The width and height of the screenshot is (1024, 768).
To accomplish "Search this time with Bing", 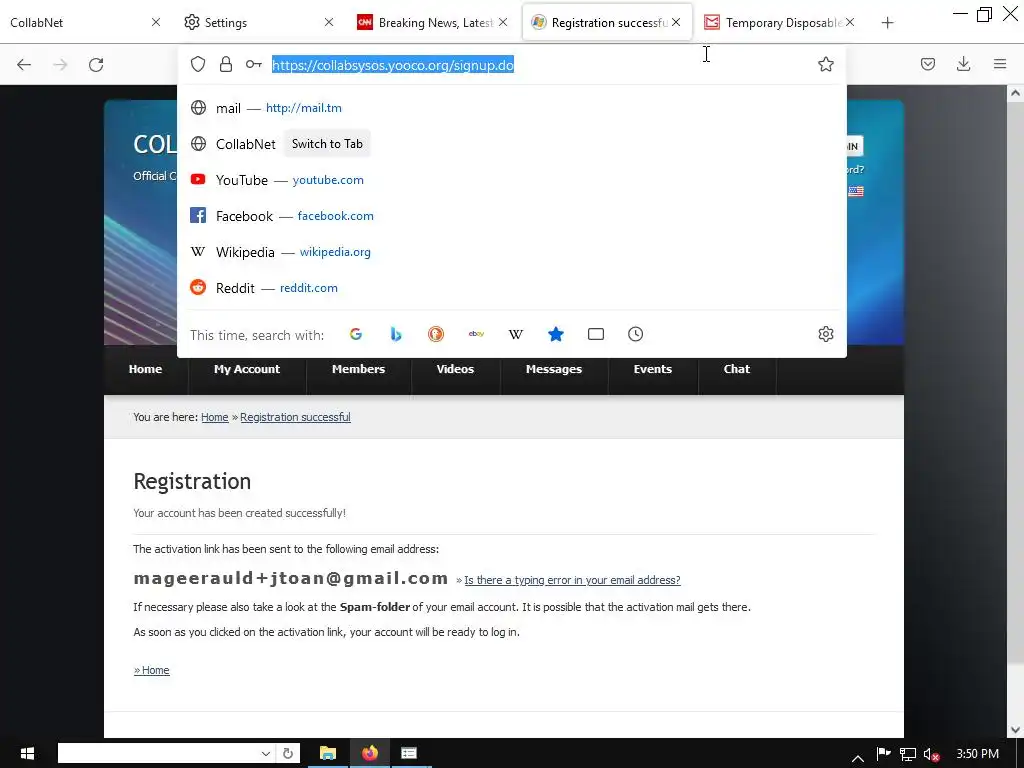I will coord(396,334).
